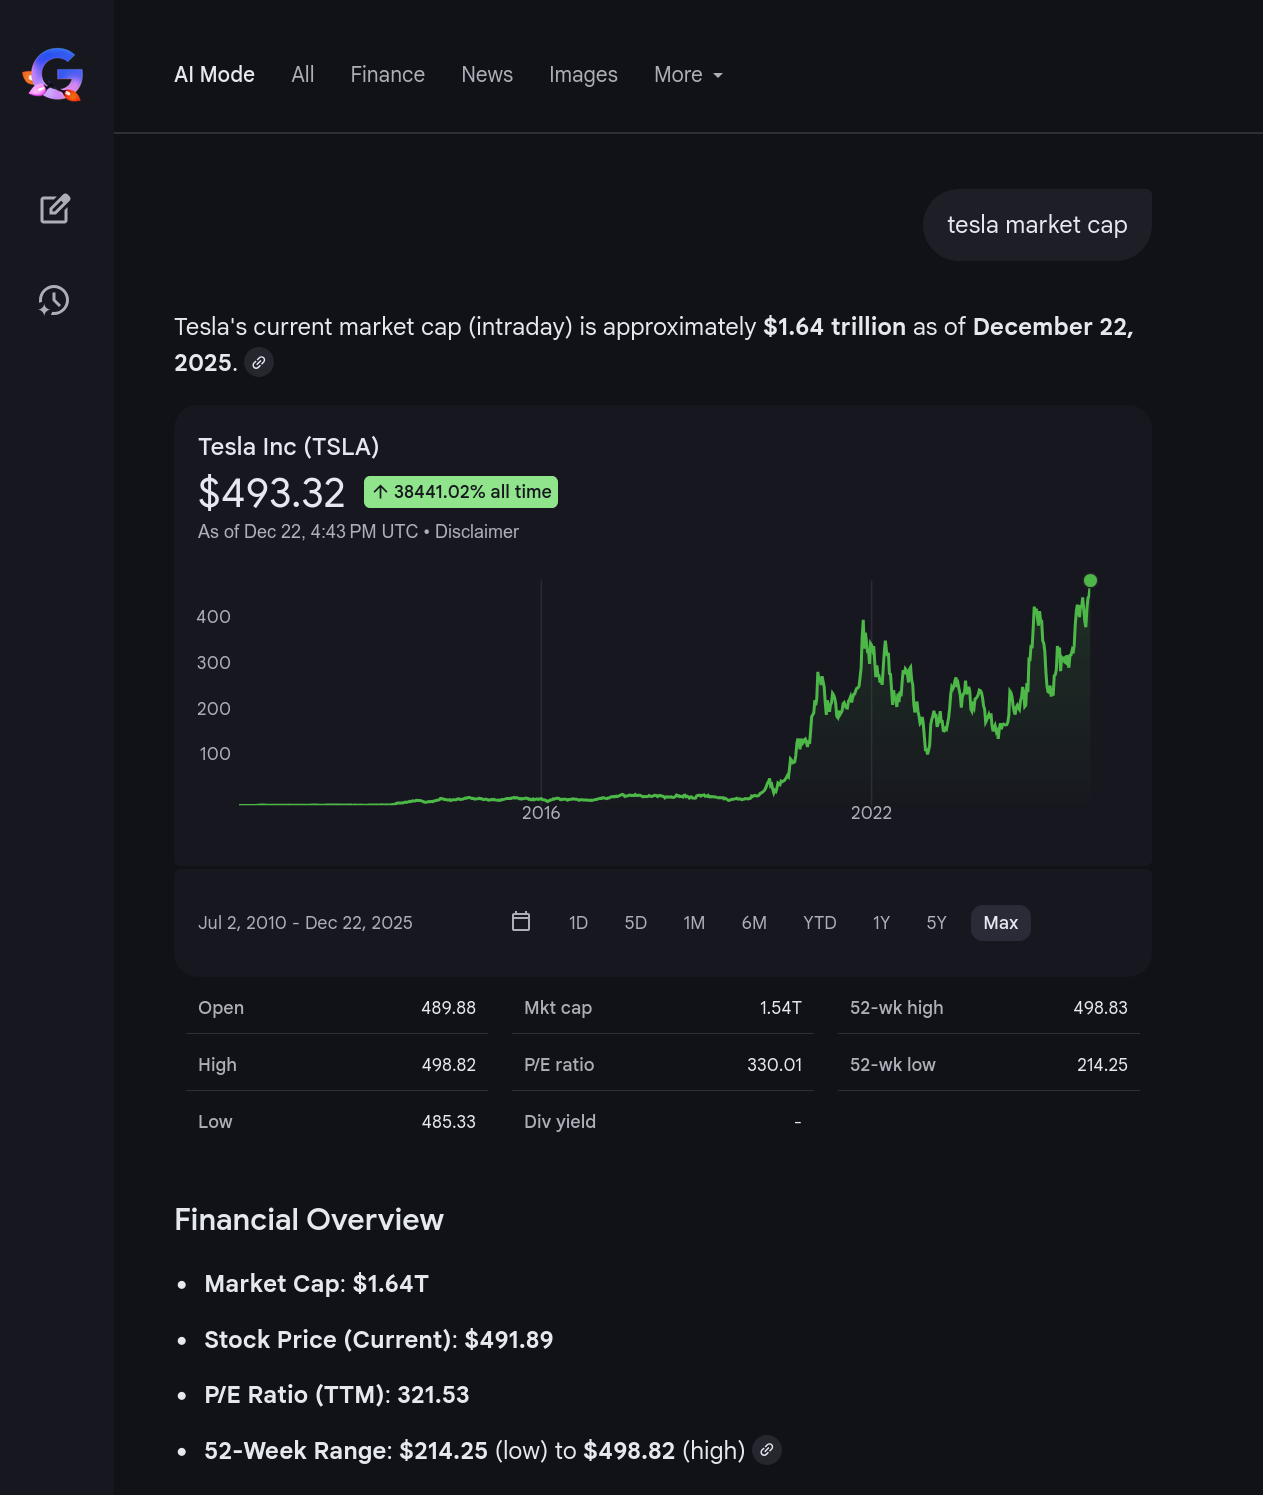
Task: Open the Disclaimer link
Action: coord(477,532)
